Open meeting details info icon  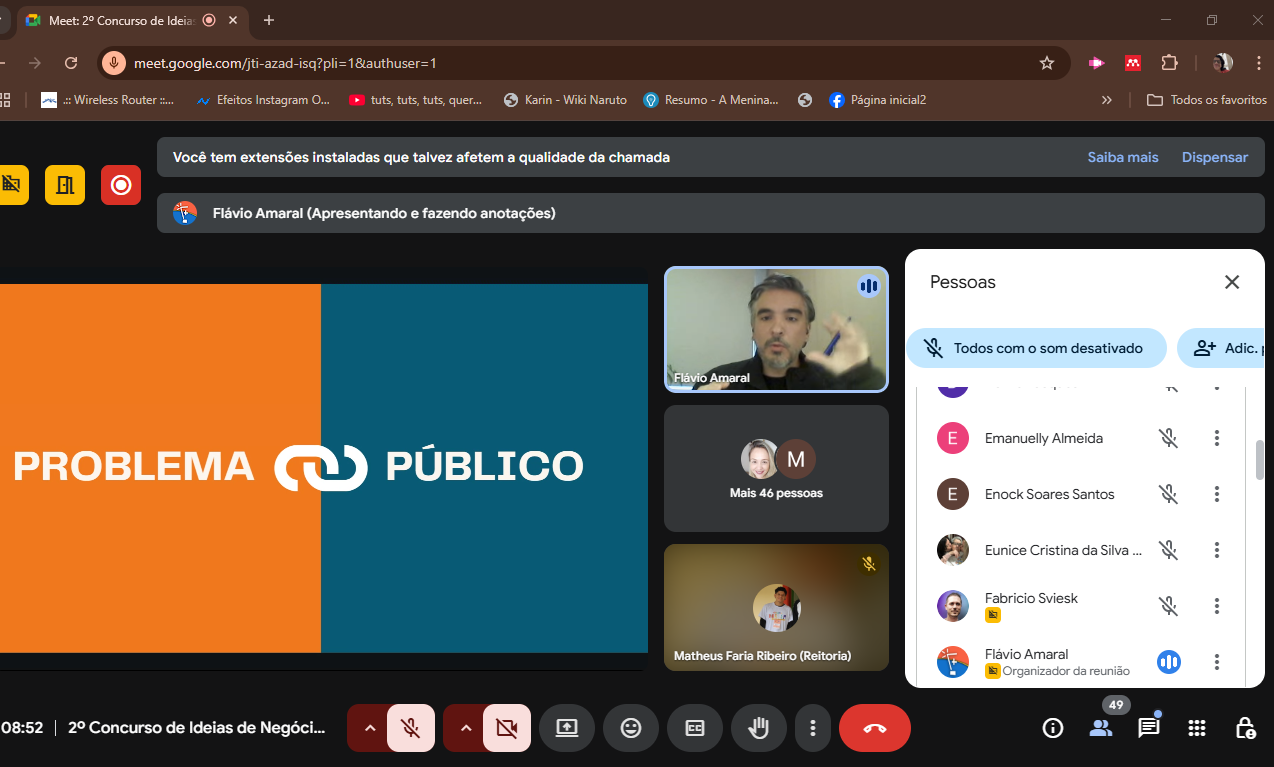pyautogui.click(x=1052, y=728)
